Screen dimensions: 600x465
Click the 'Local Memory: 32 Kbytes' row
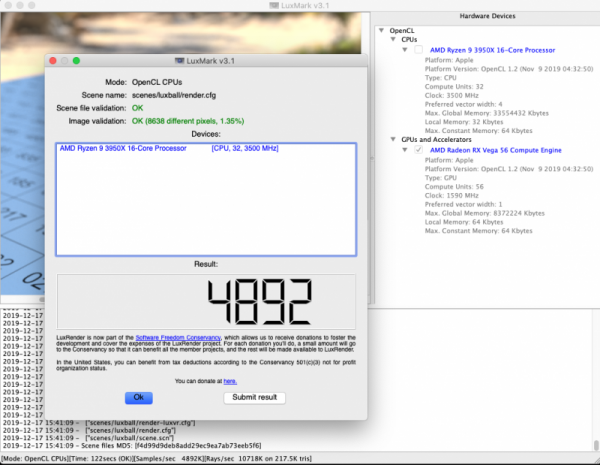464,122
